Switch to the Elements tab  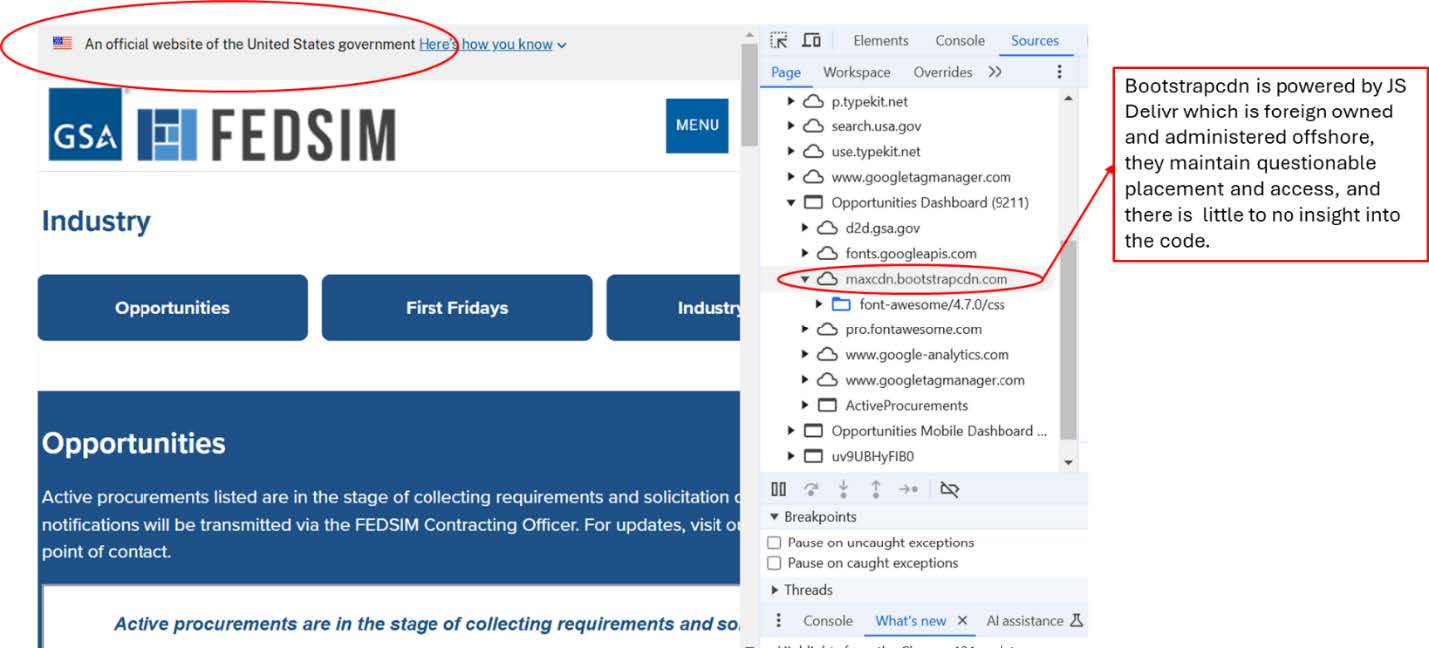coord(880,40)
